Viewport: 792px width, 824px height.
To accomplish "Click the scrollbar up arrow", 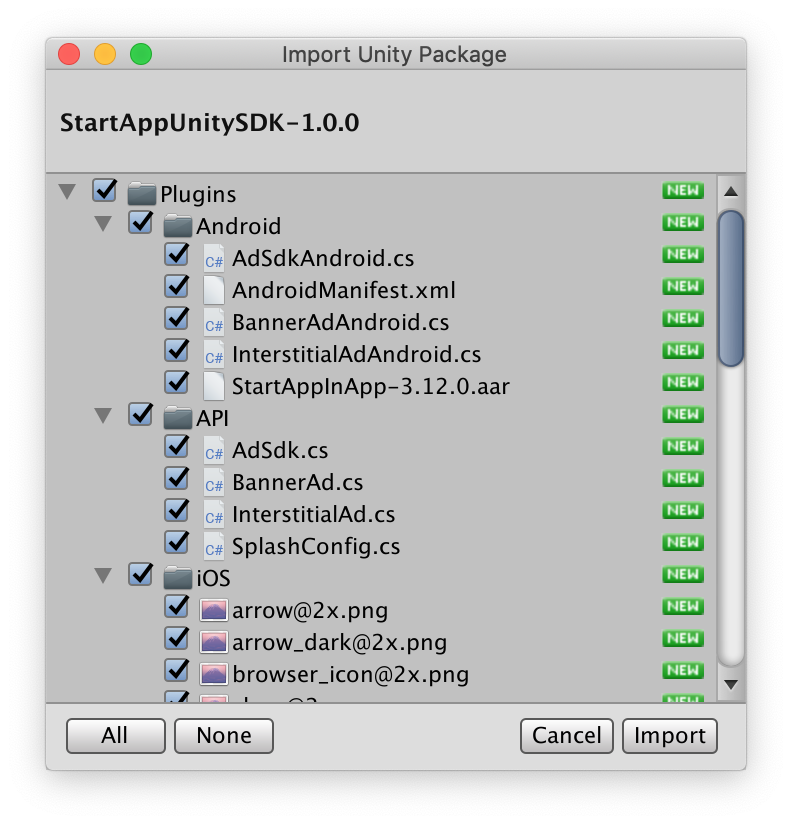I will click(731, 191).
